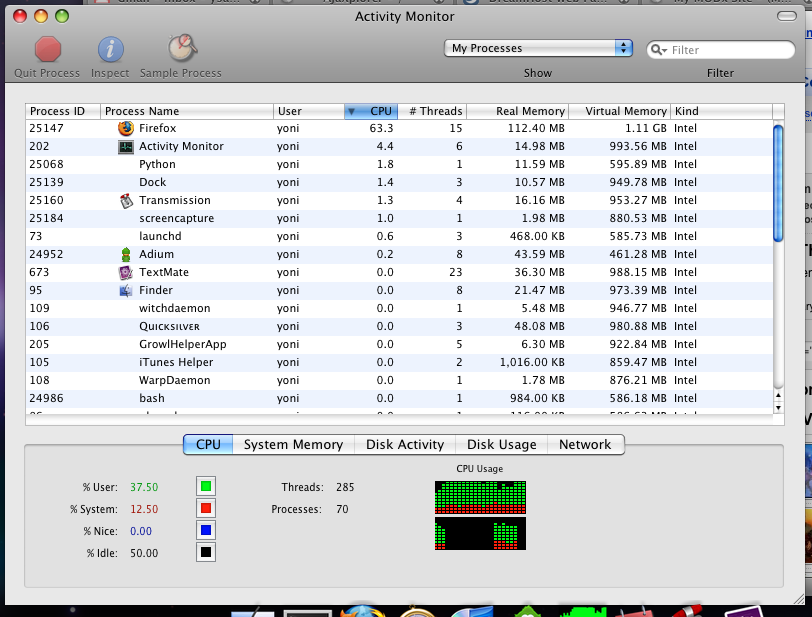The image size is (812, 617).
Task: Click the green % User color swatch
Action: point(205,487)
